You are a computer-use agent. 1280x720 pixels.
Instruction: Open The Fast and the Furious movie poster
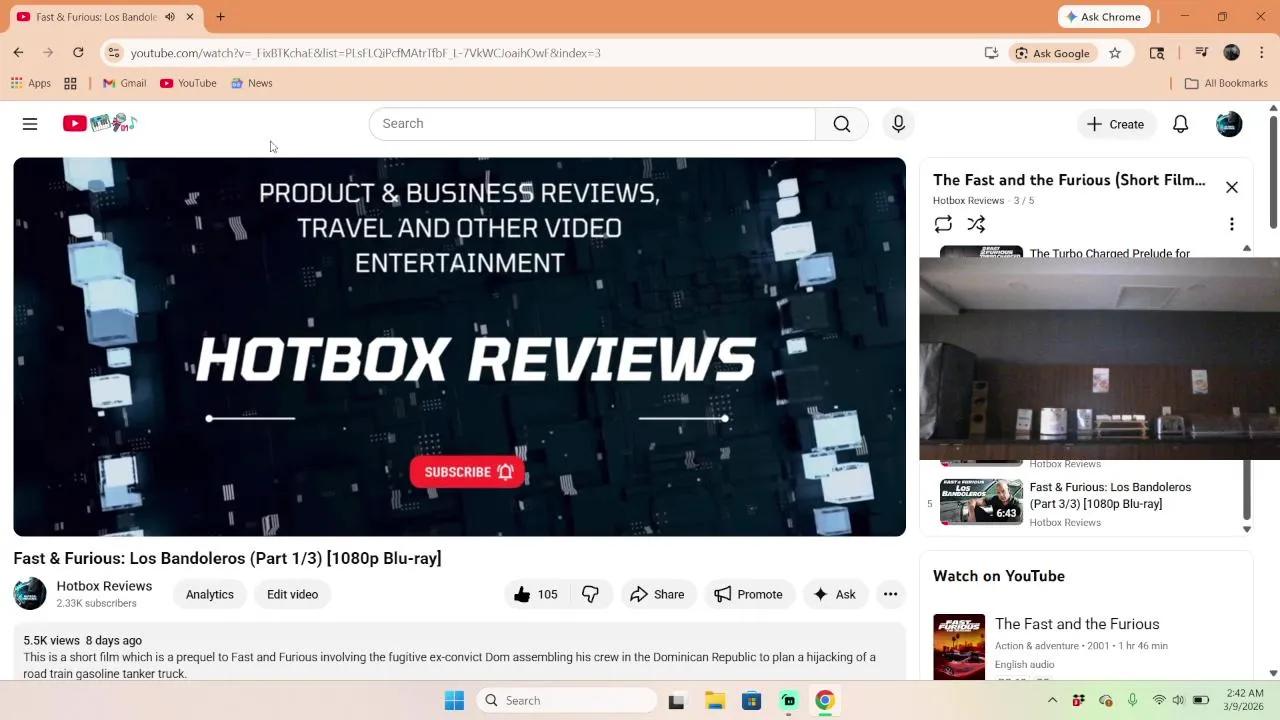pyautogui.click(x=959, y=647)
